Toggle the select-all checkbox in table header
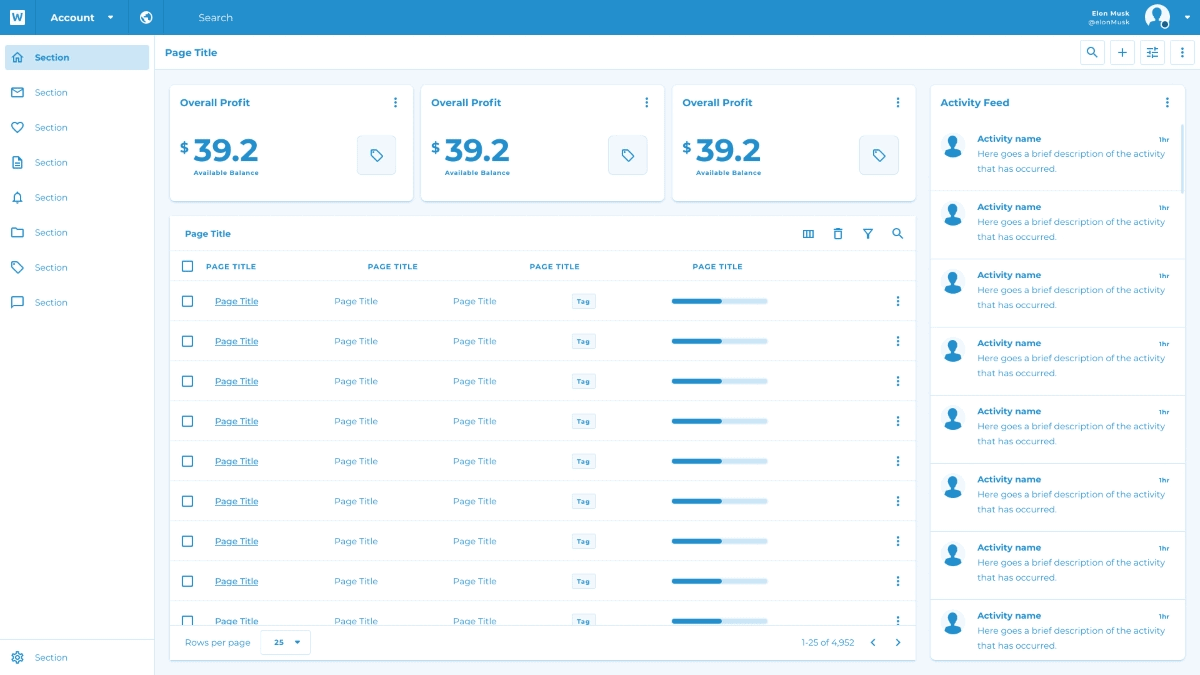 tap(187, 266)
